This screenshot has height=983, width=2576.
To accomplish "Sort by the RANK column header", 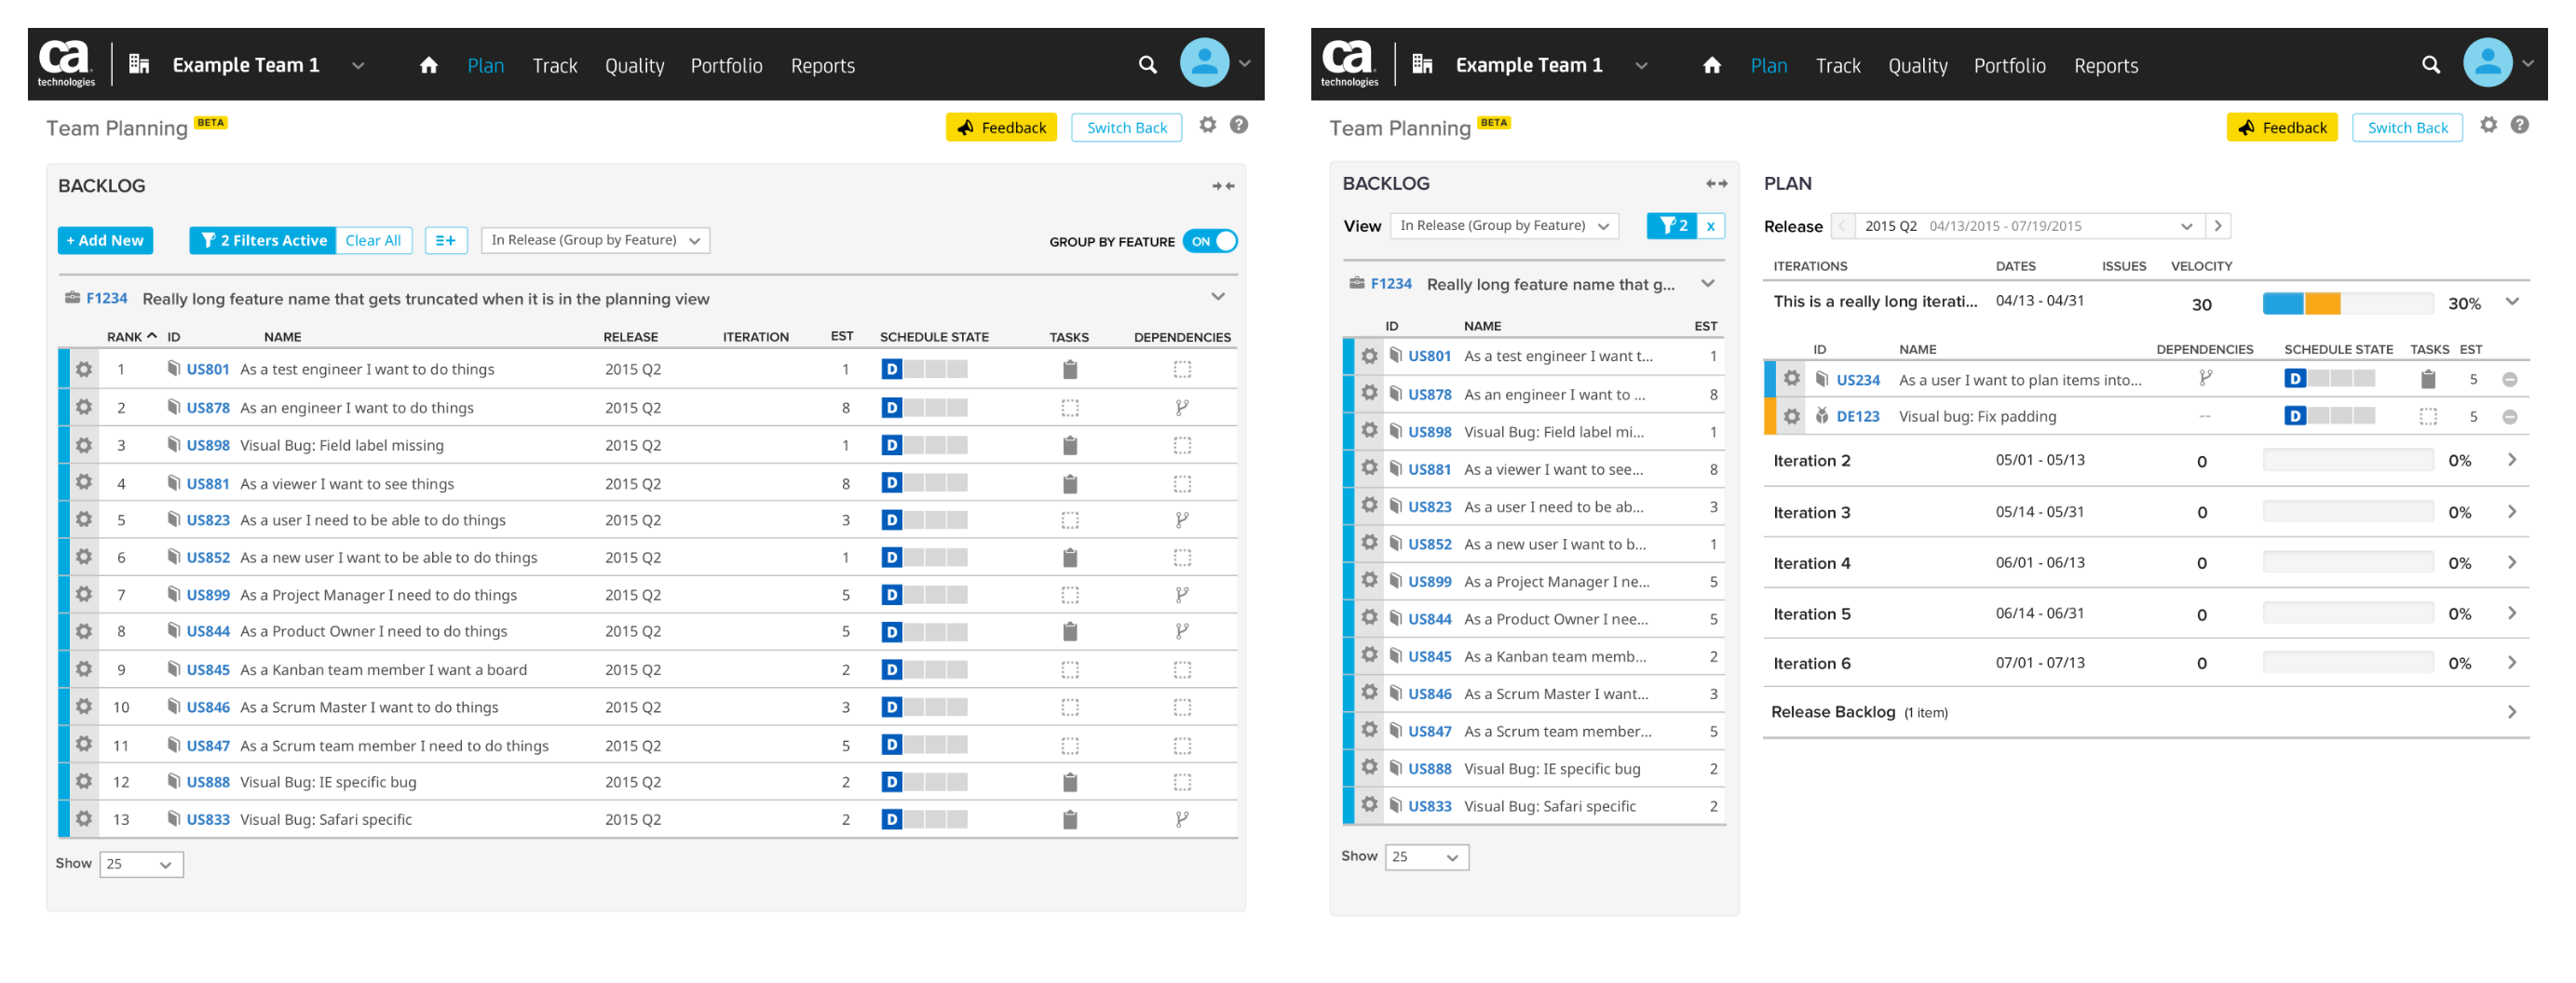I will tap(131, 337).
